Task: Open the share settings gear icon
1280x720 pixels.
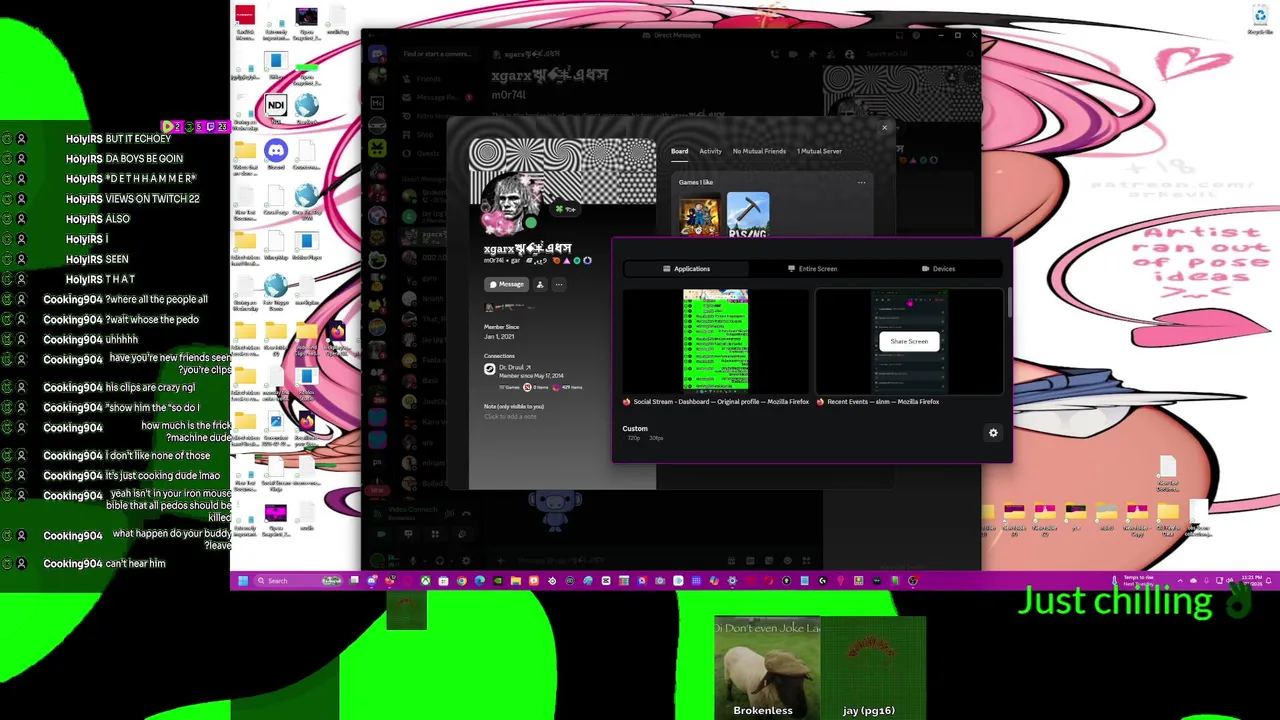Action: 993,433
